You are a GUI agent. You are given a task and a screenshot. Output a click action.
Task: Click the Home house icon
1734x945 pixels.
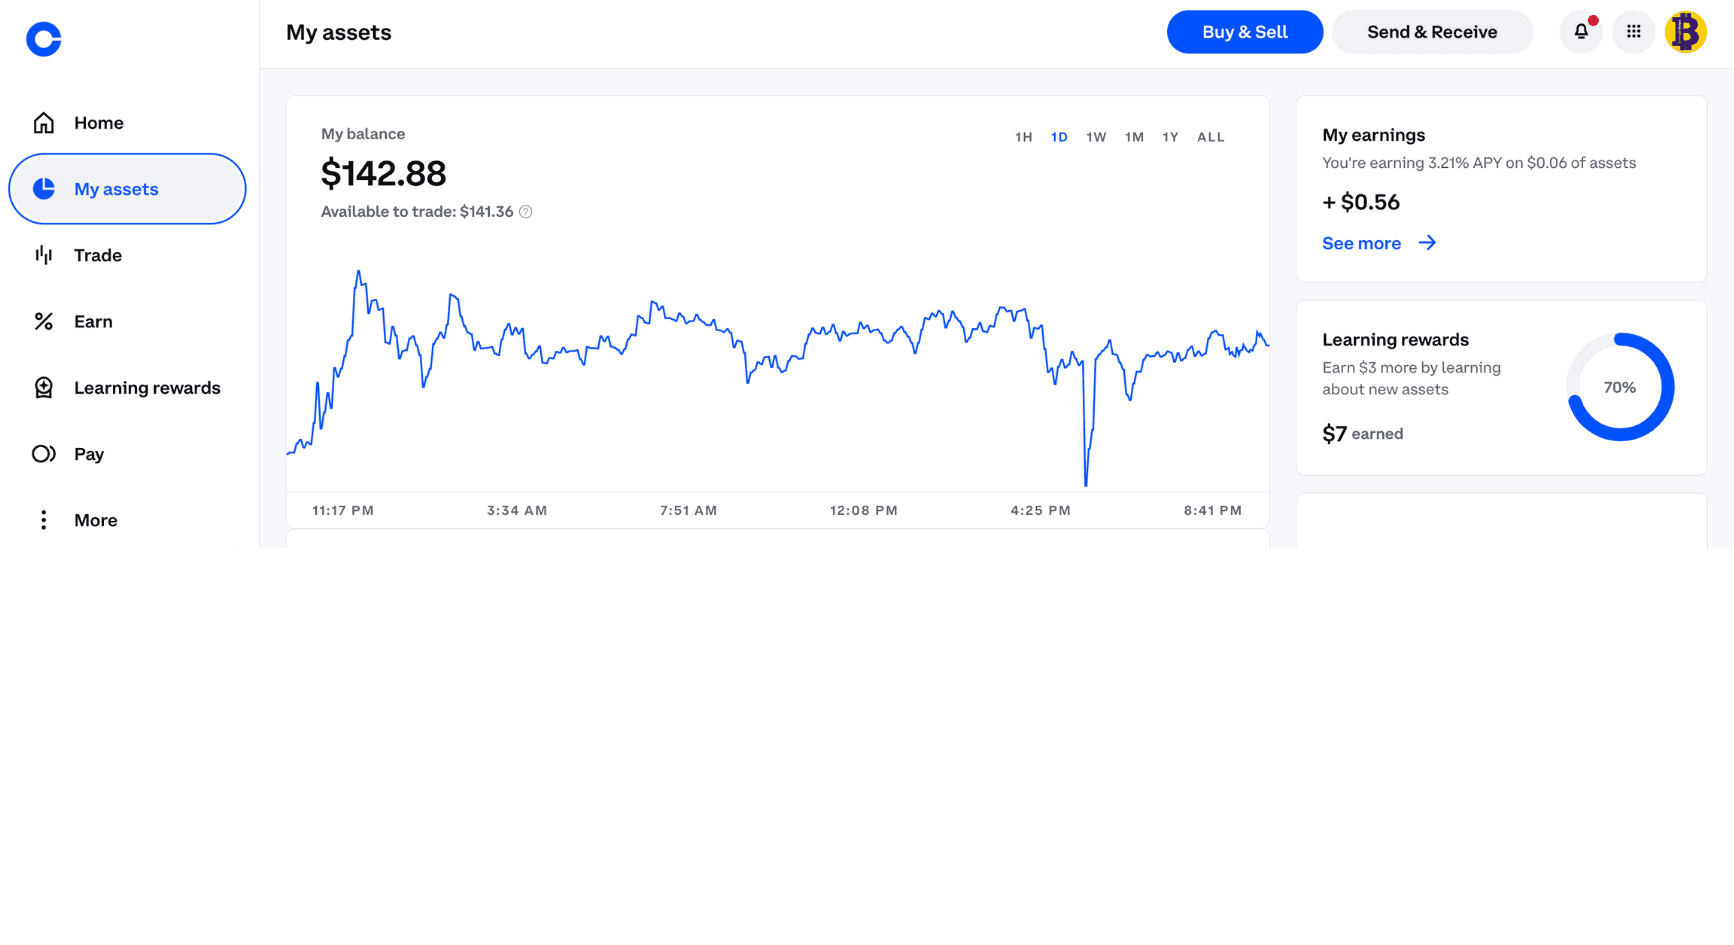(44, 123)
